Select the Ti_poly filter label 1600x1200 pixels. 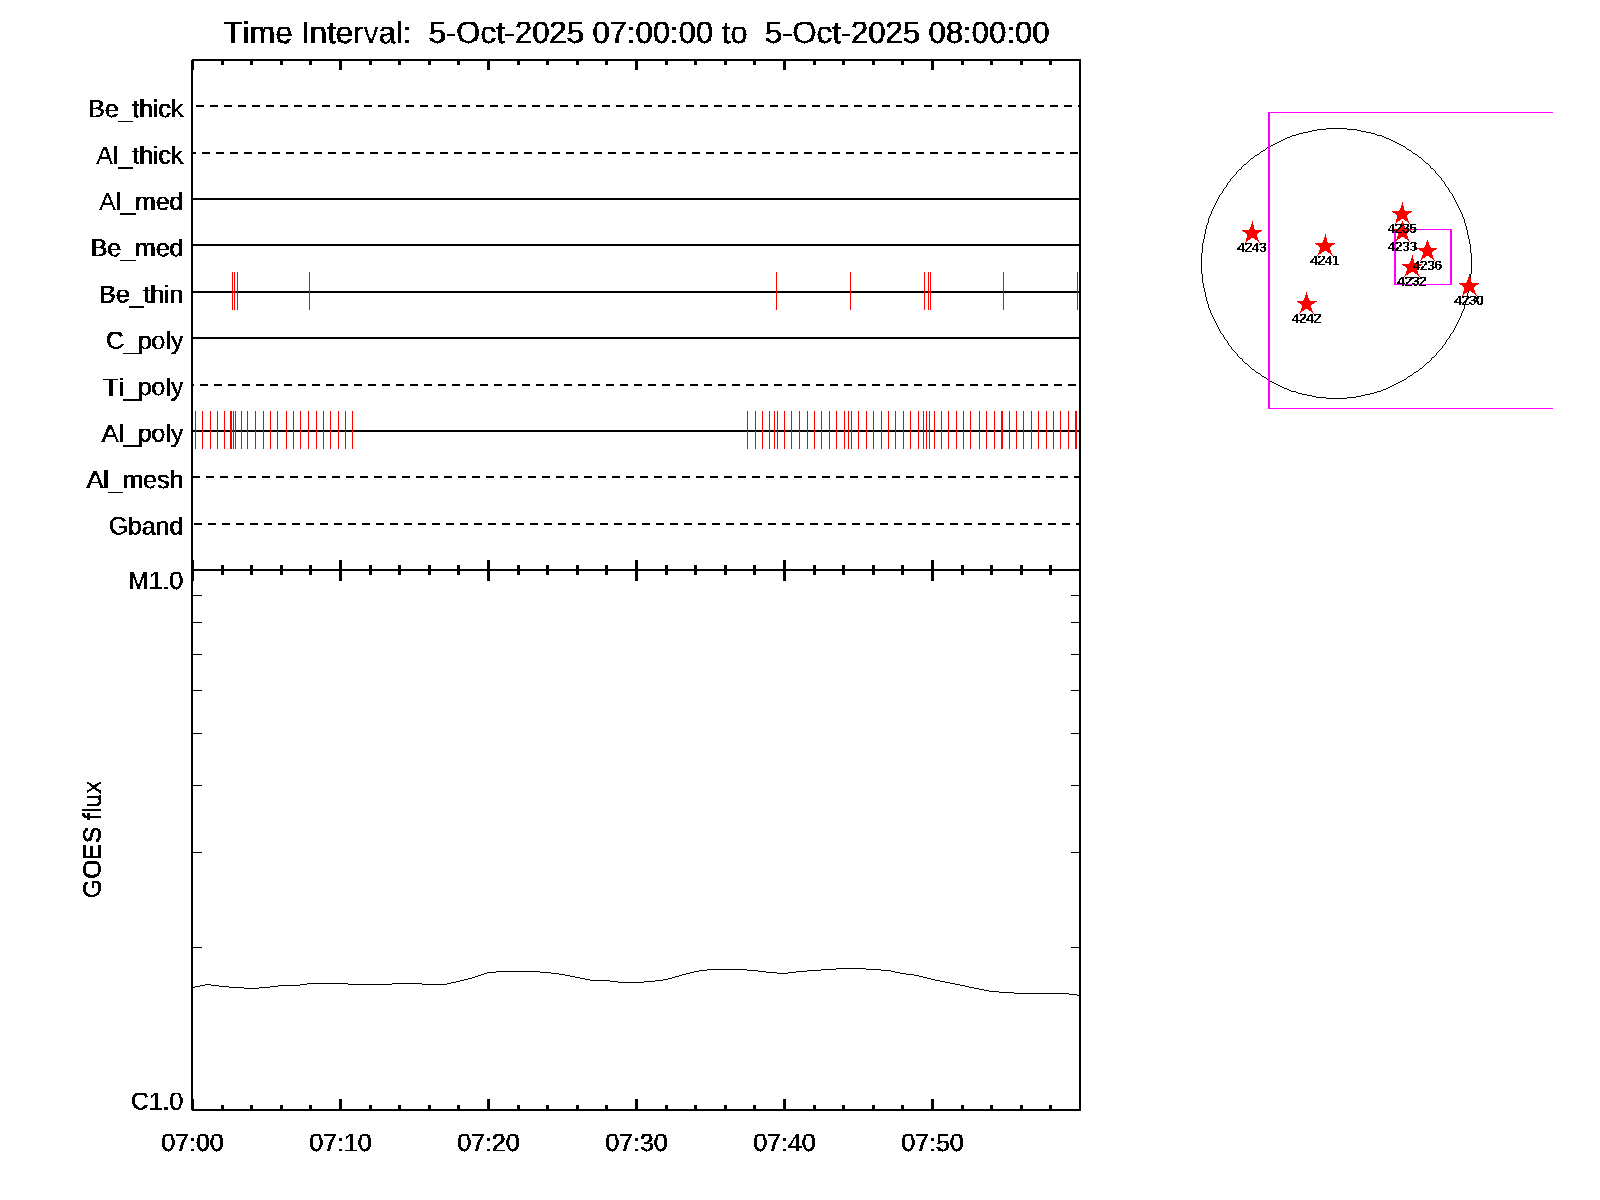(x=143, y=388)
